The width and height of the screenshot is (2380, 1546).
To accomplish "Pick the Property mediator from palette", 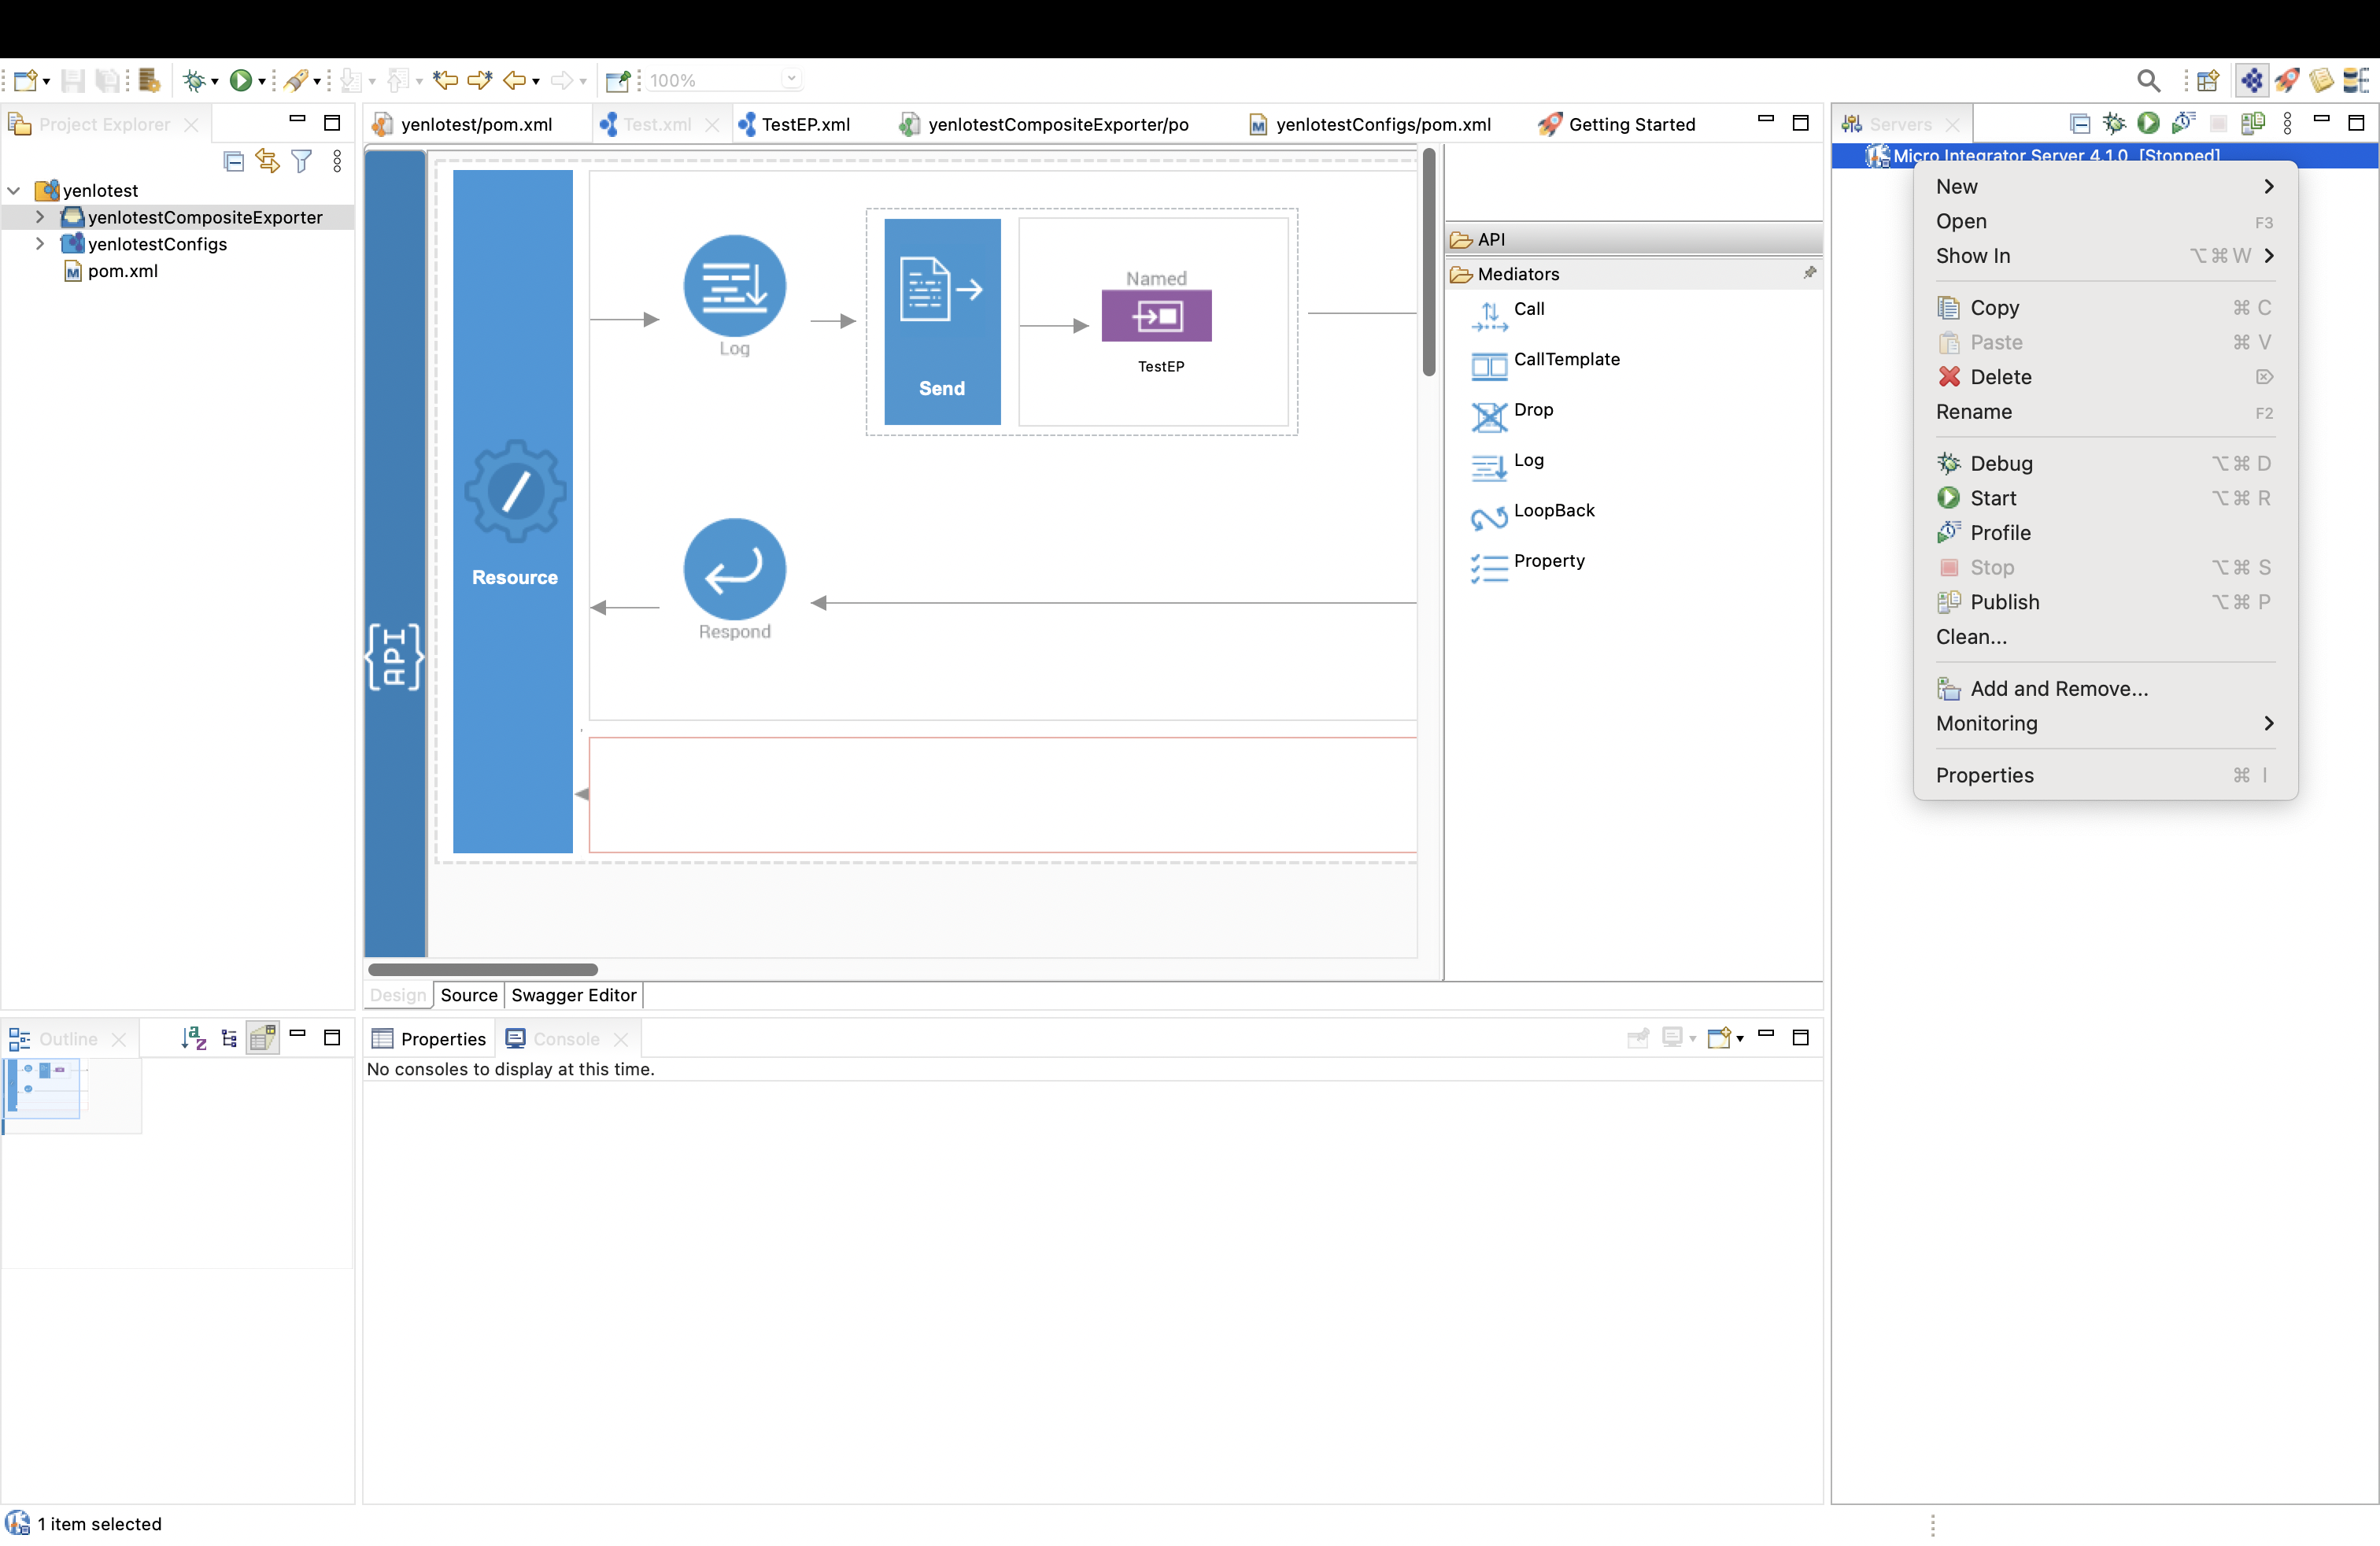I will (x=1528, y=565).
